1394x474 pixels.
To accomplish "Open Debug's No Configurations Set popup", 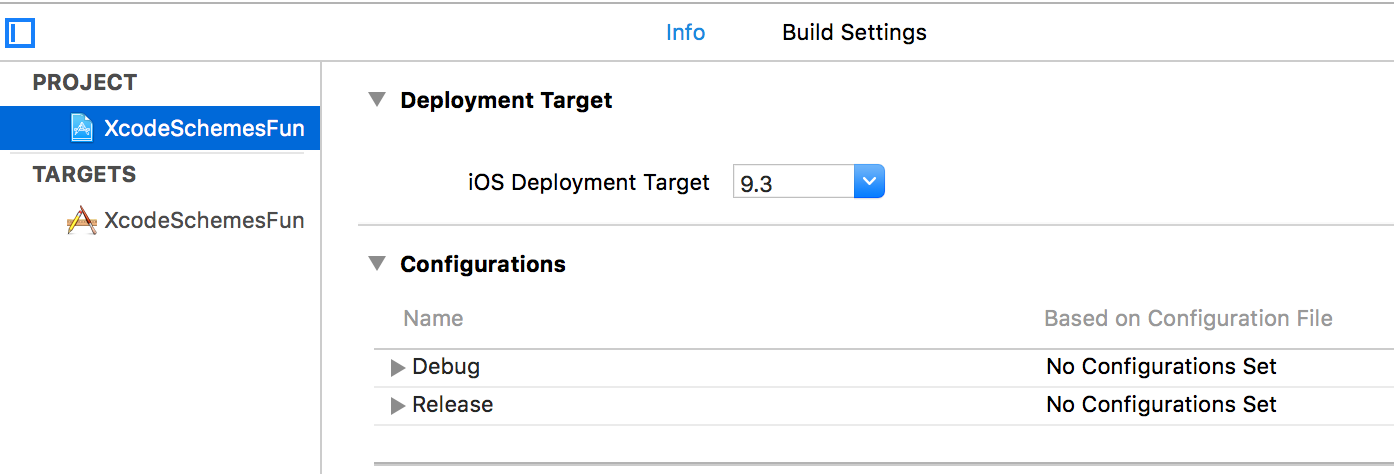I will (1161, 367).
